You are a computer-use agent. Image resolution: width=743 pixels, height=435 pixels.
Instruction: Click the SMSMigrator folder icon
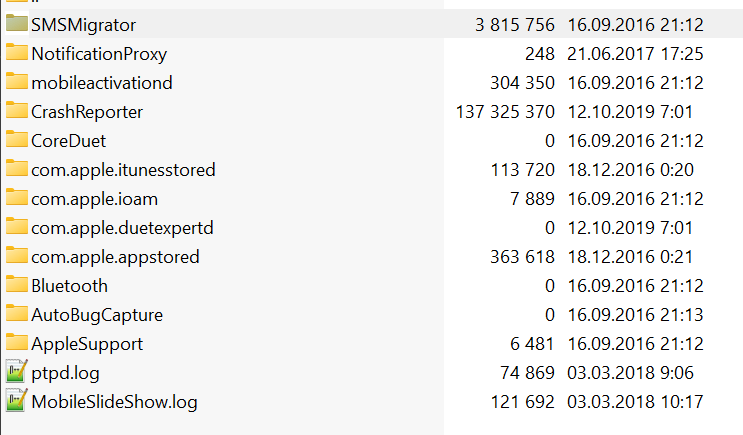[x=17, y=23]
